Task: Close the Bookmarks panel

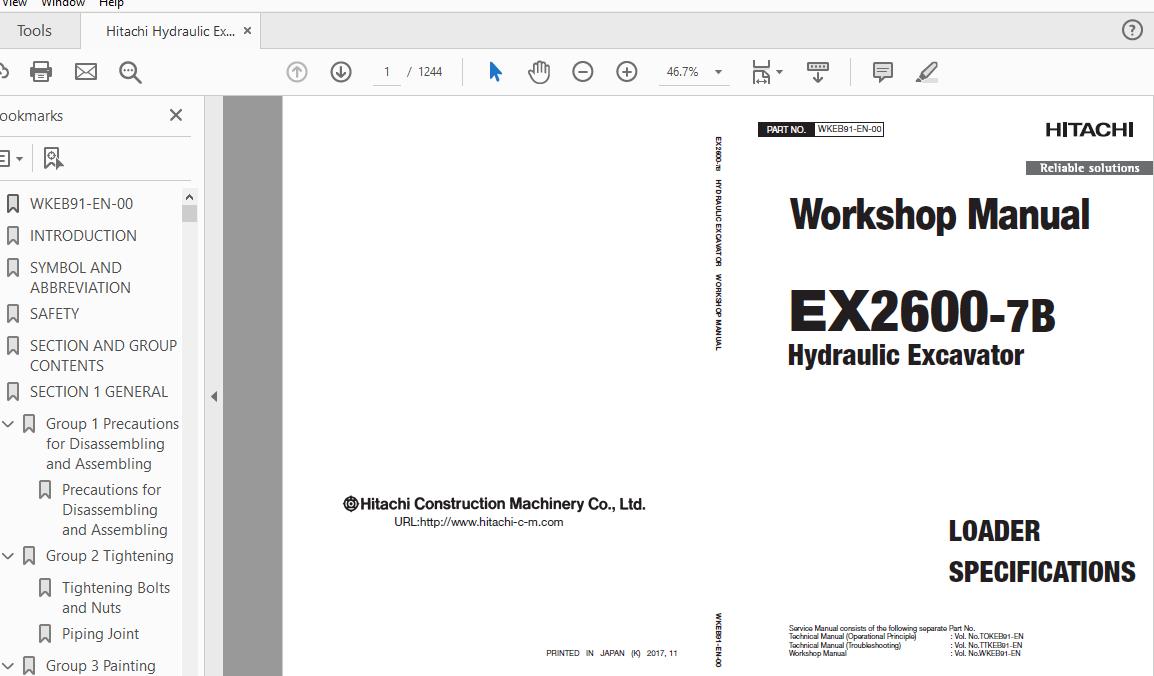Action: (176, 115)
